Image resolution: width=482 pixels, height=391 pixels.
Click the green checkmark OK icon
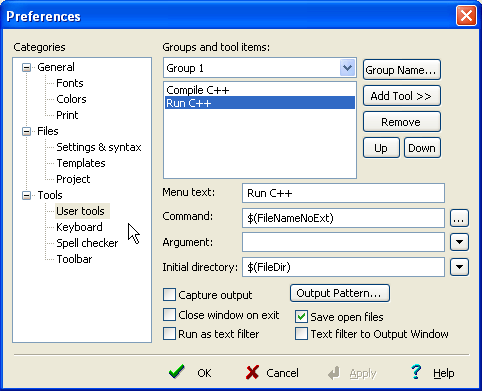177,372
